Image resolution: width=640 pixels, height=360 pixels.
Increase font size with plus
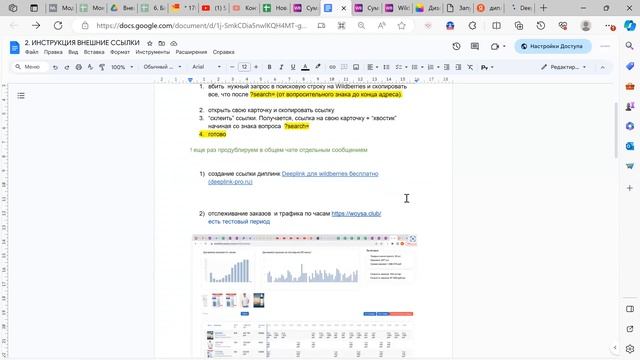pyautogui.click(x=256, y=67)
